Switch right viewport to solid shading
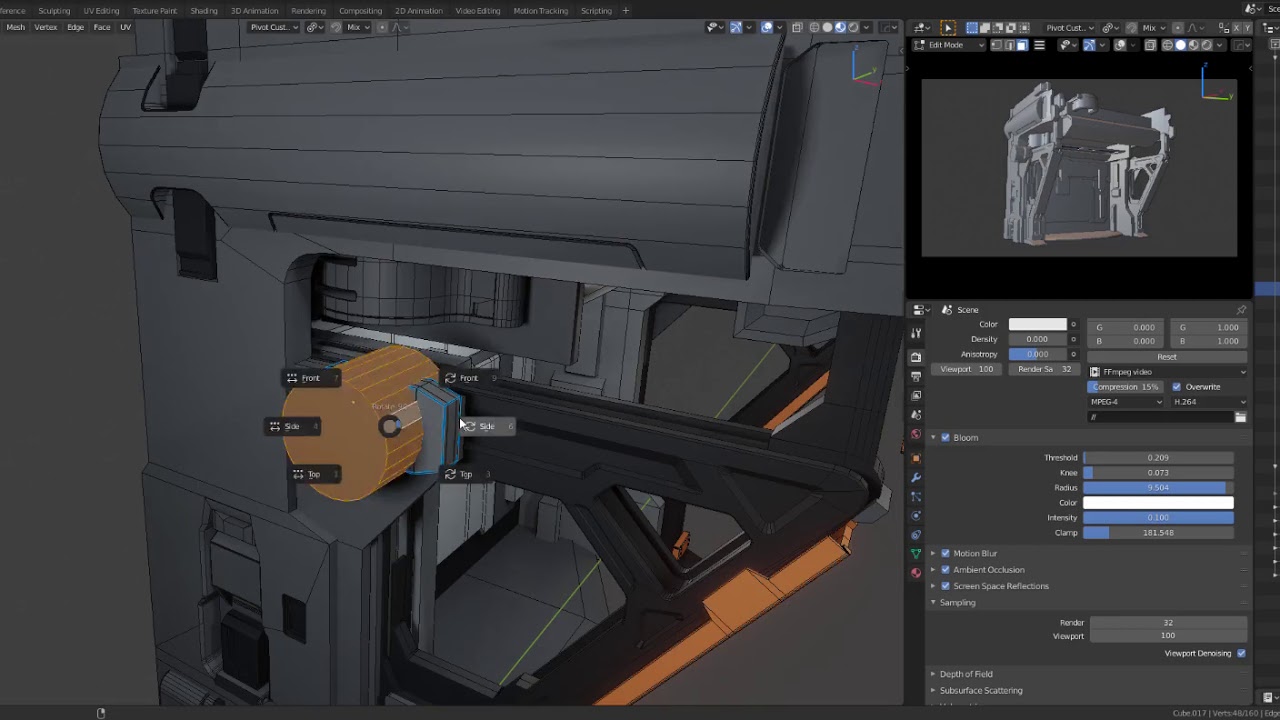Screen dimensions: 1280x720 [1181, 45]
